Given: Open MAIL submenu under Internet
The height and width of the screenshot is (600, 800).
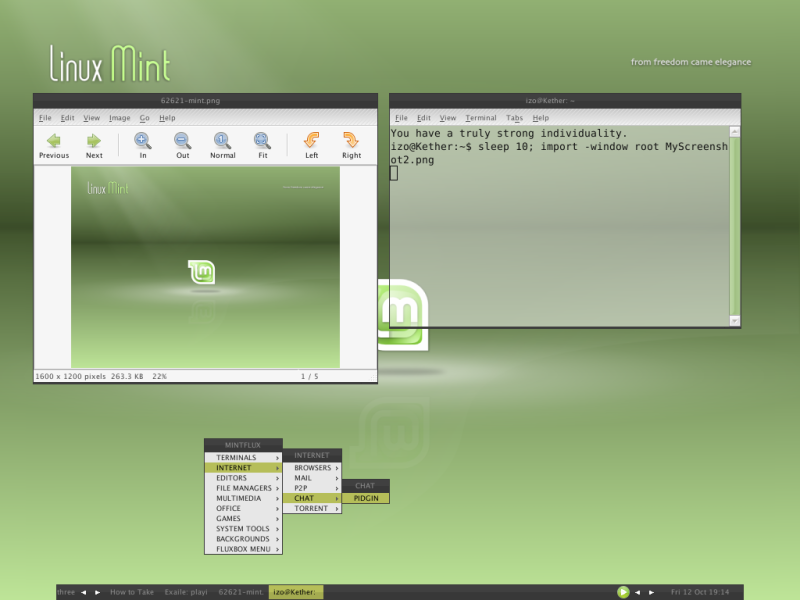Looking at the screenshot, I should [x=312, y=478].
